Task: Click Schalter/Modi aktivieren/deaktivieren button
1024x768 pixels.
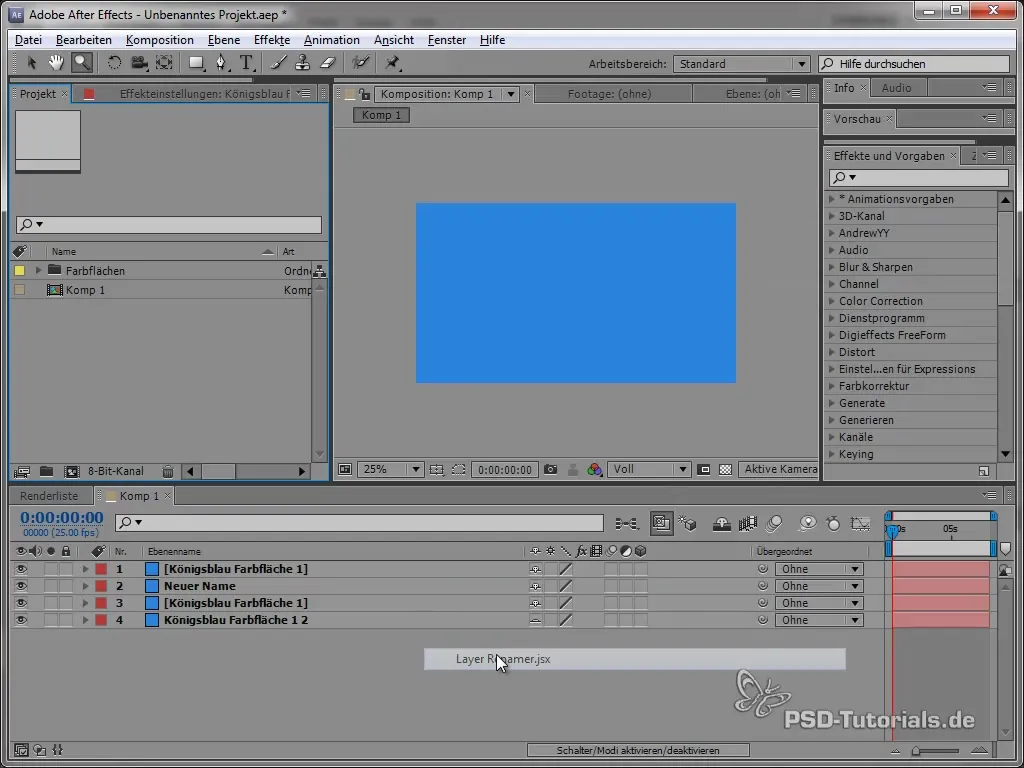Action: (x=638, y=750)
